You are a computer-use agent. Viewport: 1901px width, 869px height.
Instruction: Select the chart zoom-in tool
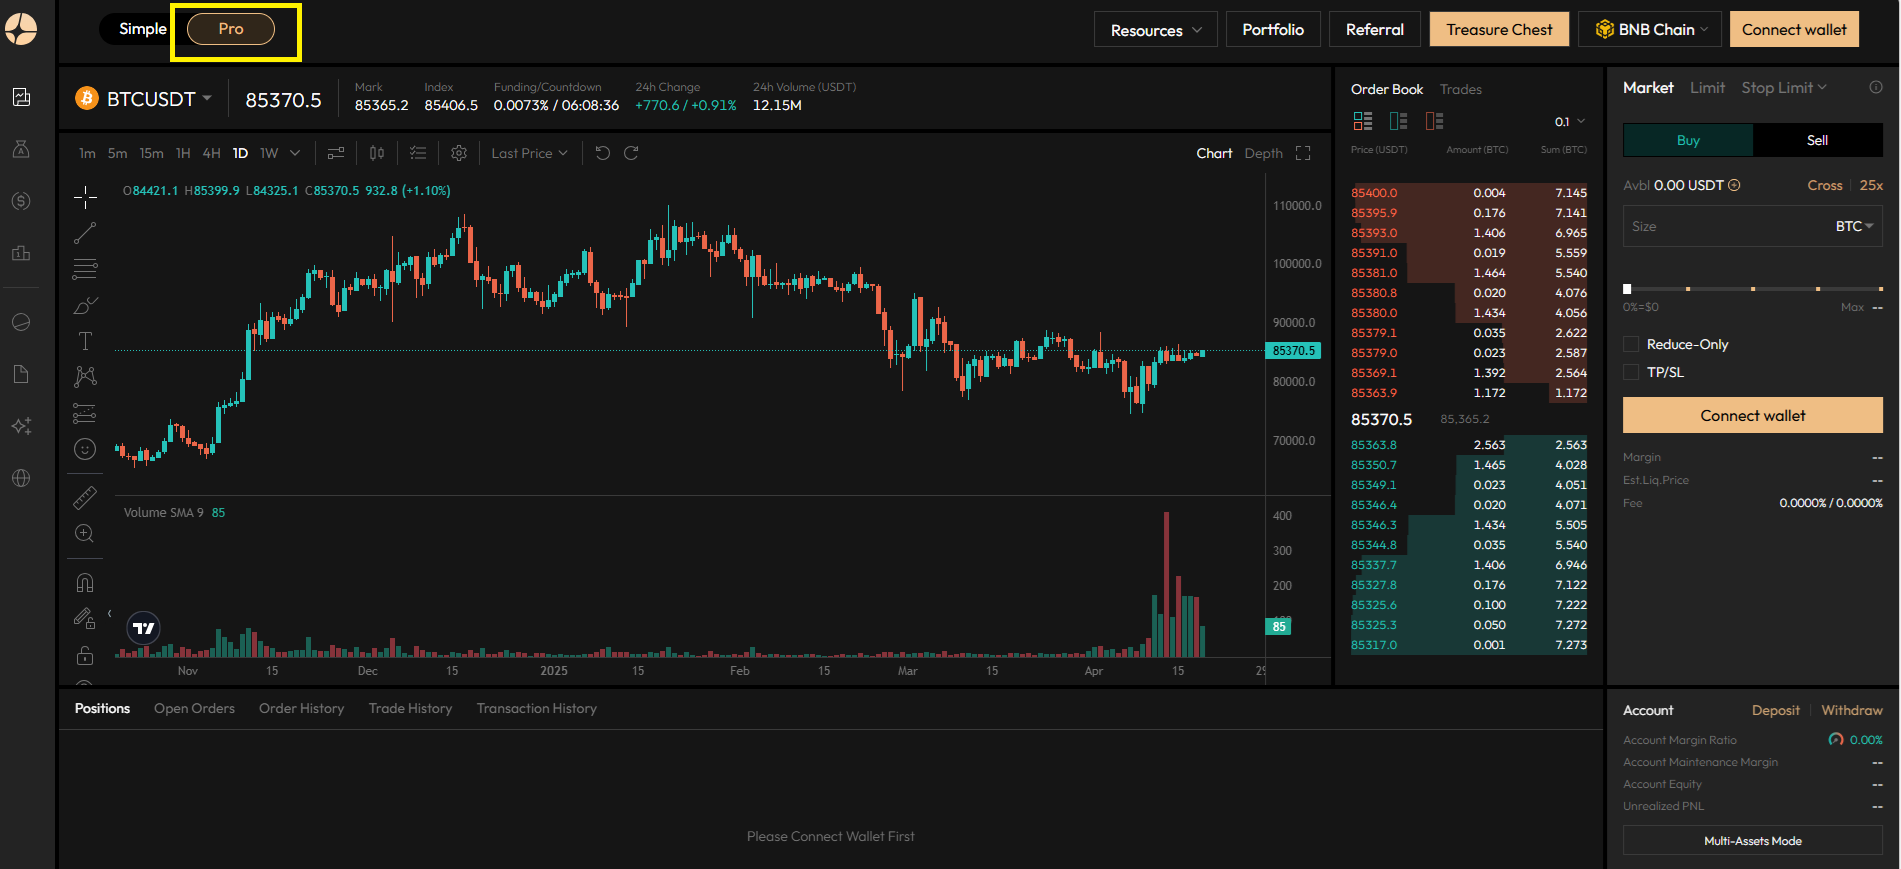(85, 533)
